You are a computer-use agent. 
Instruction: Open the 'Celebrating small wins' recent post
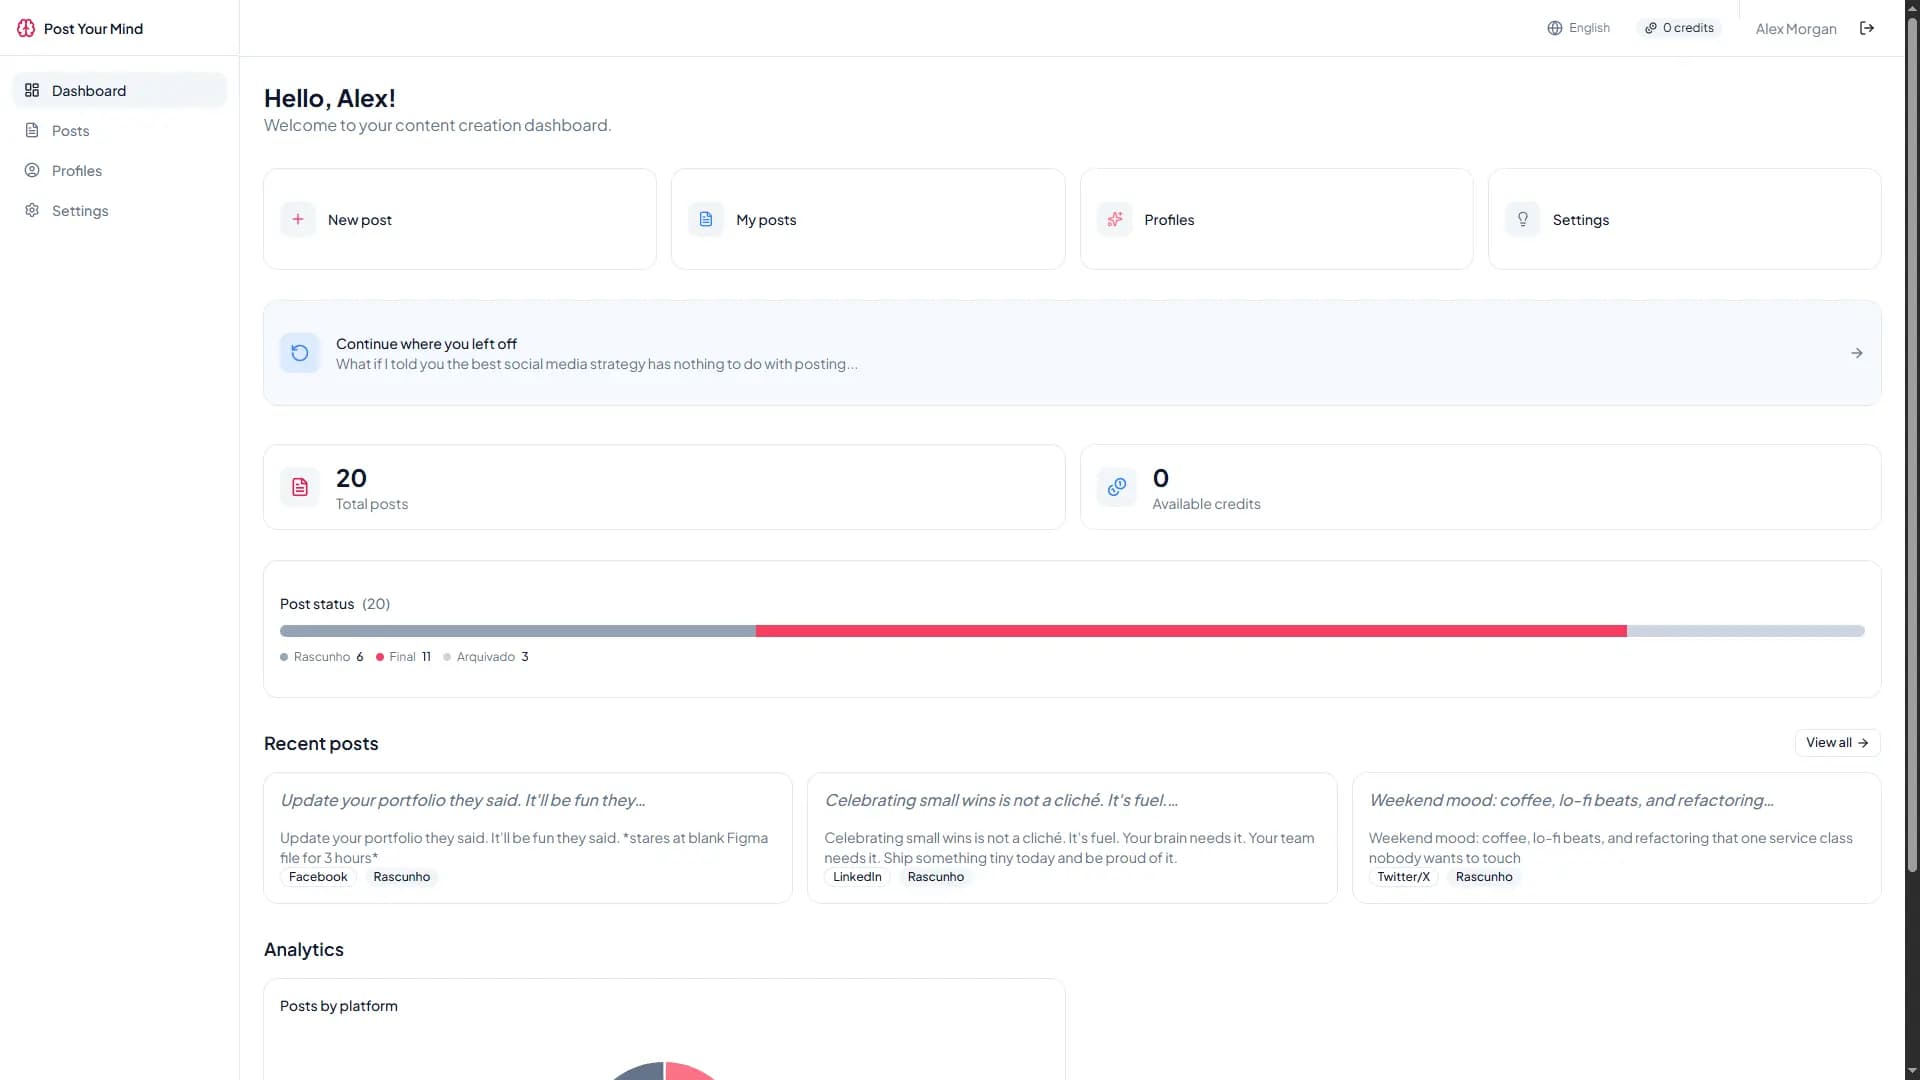(1072, 838)
